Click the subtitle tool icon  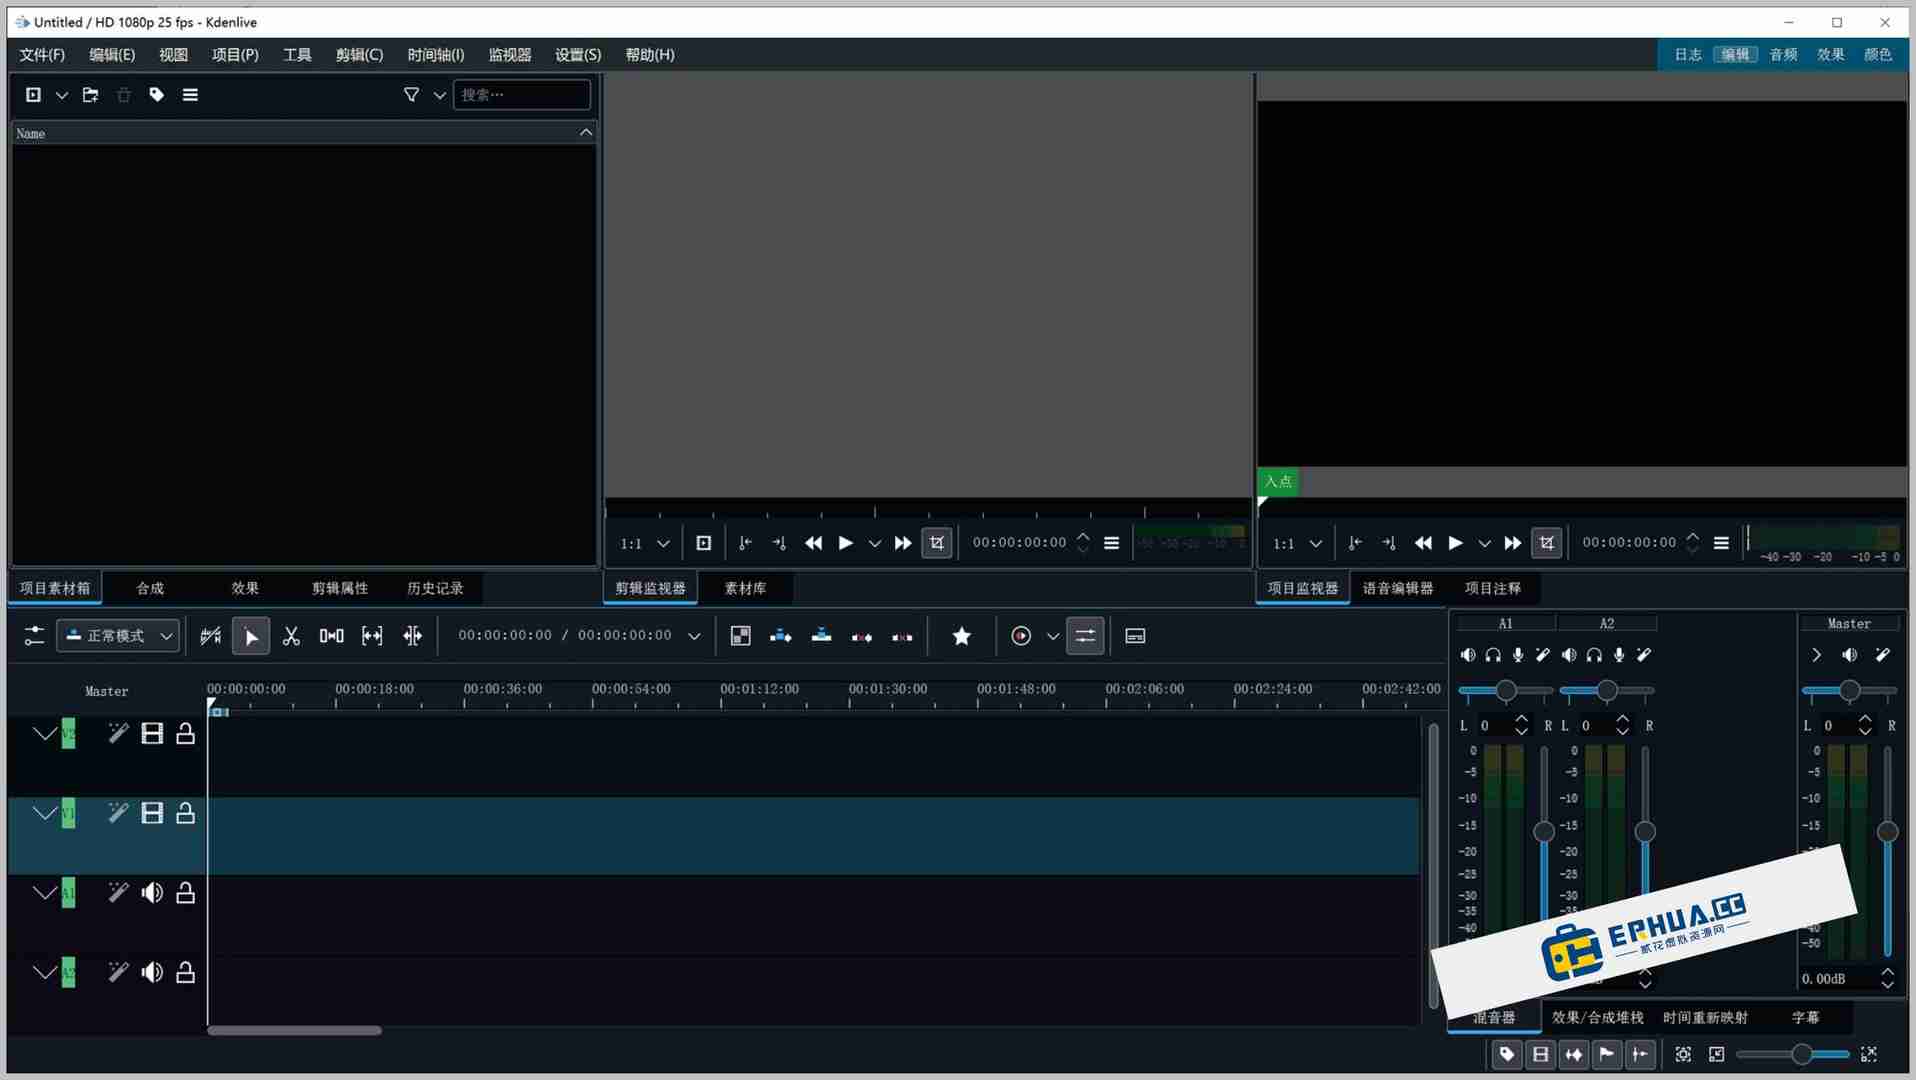1136,636
